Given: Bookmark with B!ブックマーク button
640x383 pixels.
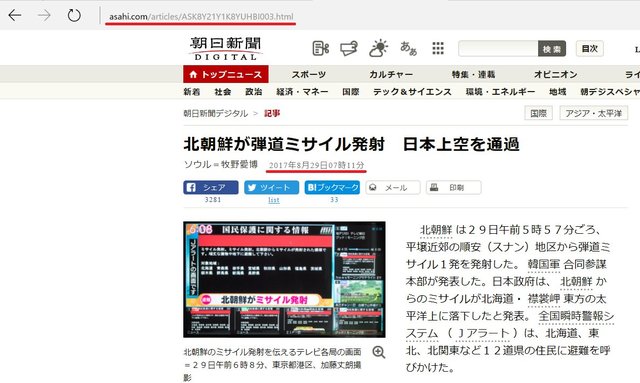Looking at the screenshot, I should point(332,187).
